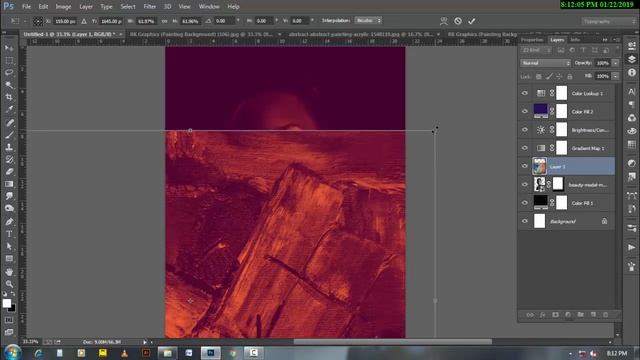Hide Layer 1 visibility eye
The width and height of the screenshot is (640, 360).
point(525,166)
